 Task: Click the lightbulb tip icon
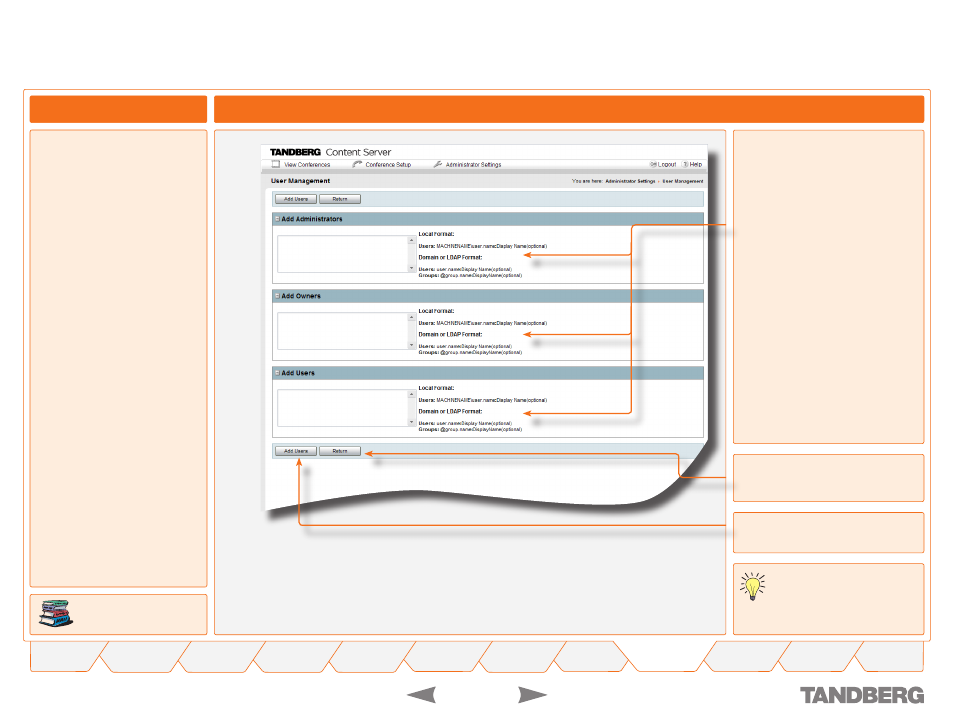753,587
